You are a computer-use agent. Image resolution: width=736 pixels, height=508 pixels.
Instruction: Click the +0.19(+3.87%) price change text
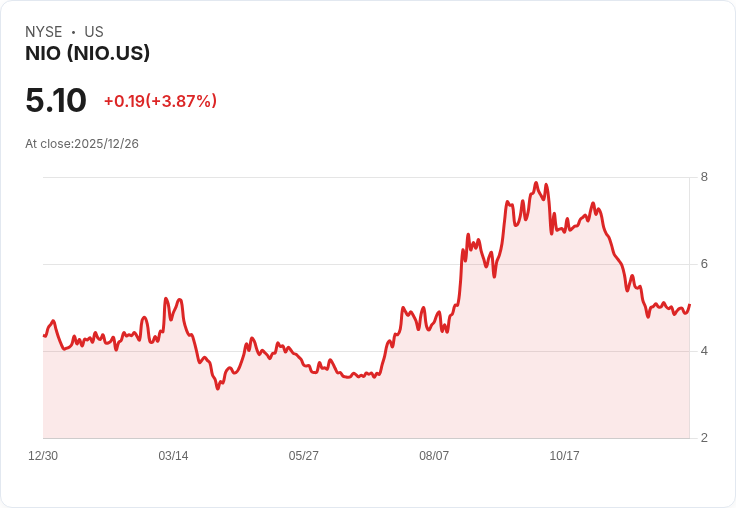[160, 101]
